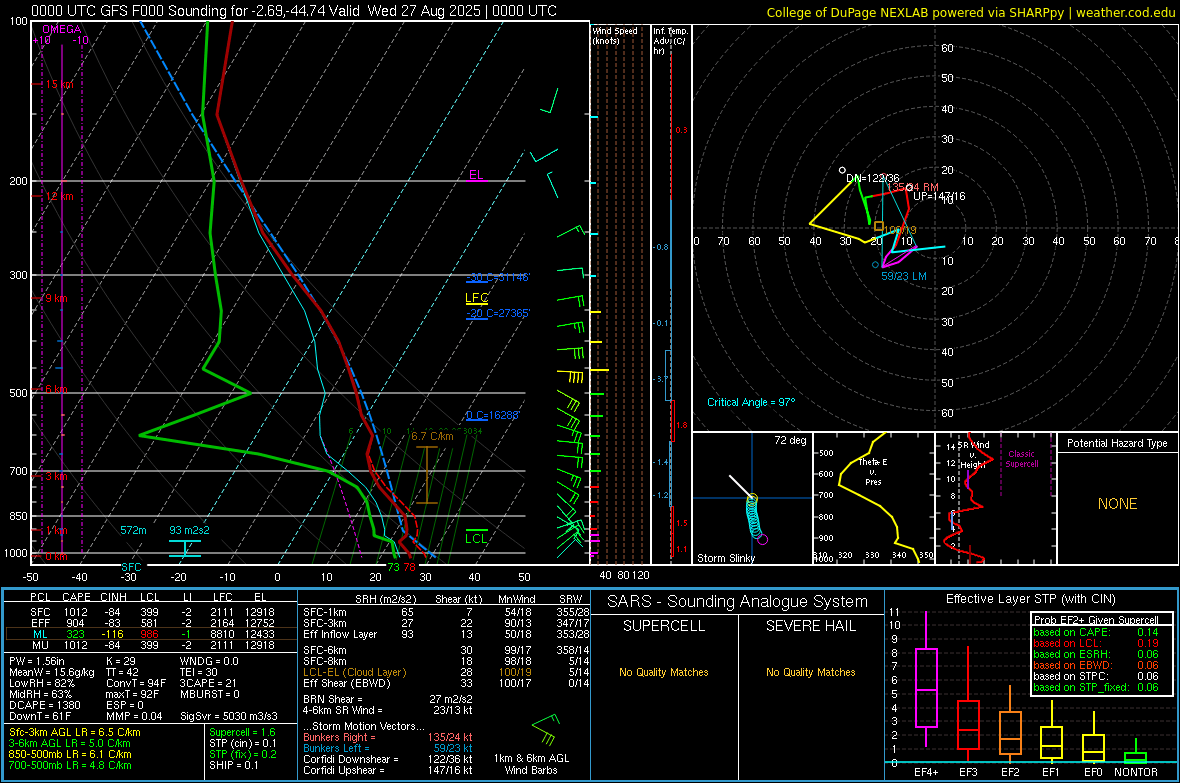Click "No Quality Matches" under SEVERE HAIL
This screenshot has width=1180, height=783.
coord(810,672)
